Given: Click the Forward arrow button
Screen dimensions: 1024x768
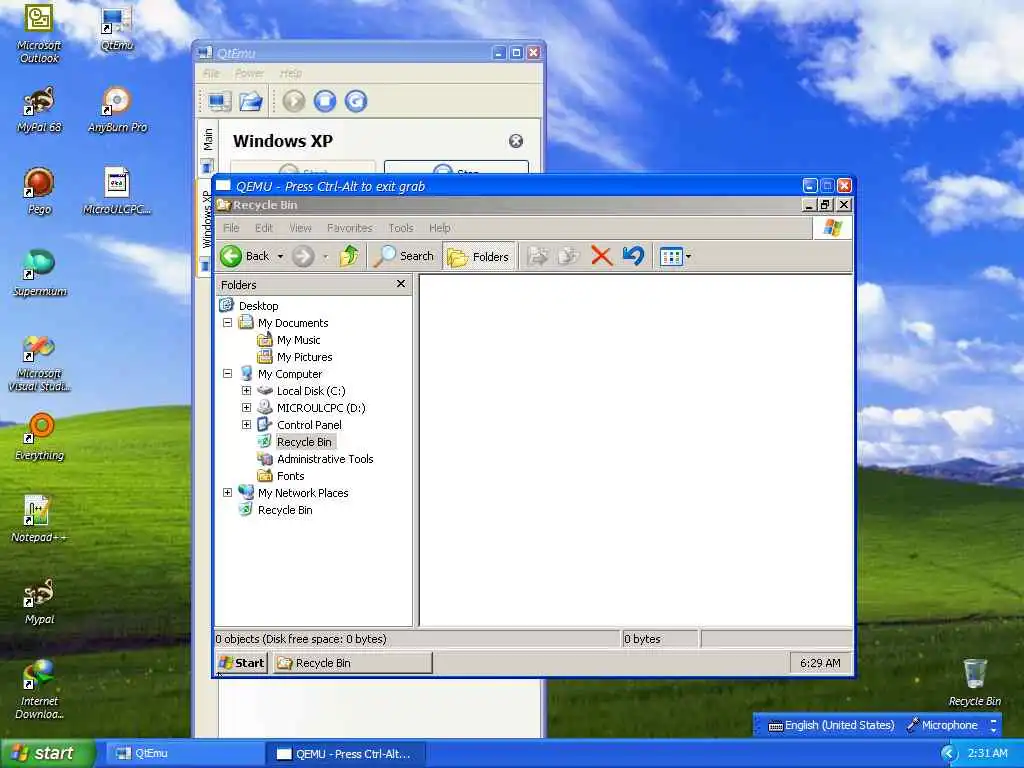Looking at the screenshot, I should pyautogui.click(x=303, y=256).
